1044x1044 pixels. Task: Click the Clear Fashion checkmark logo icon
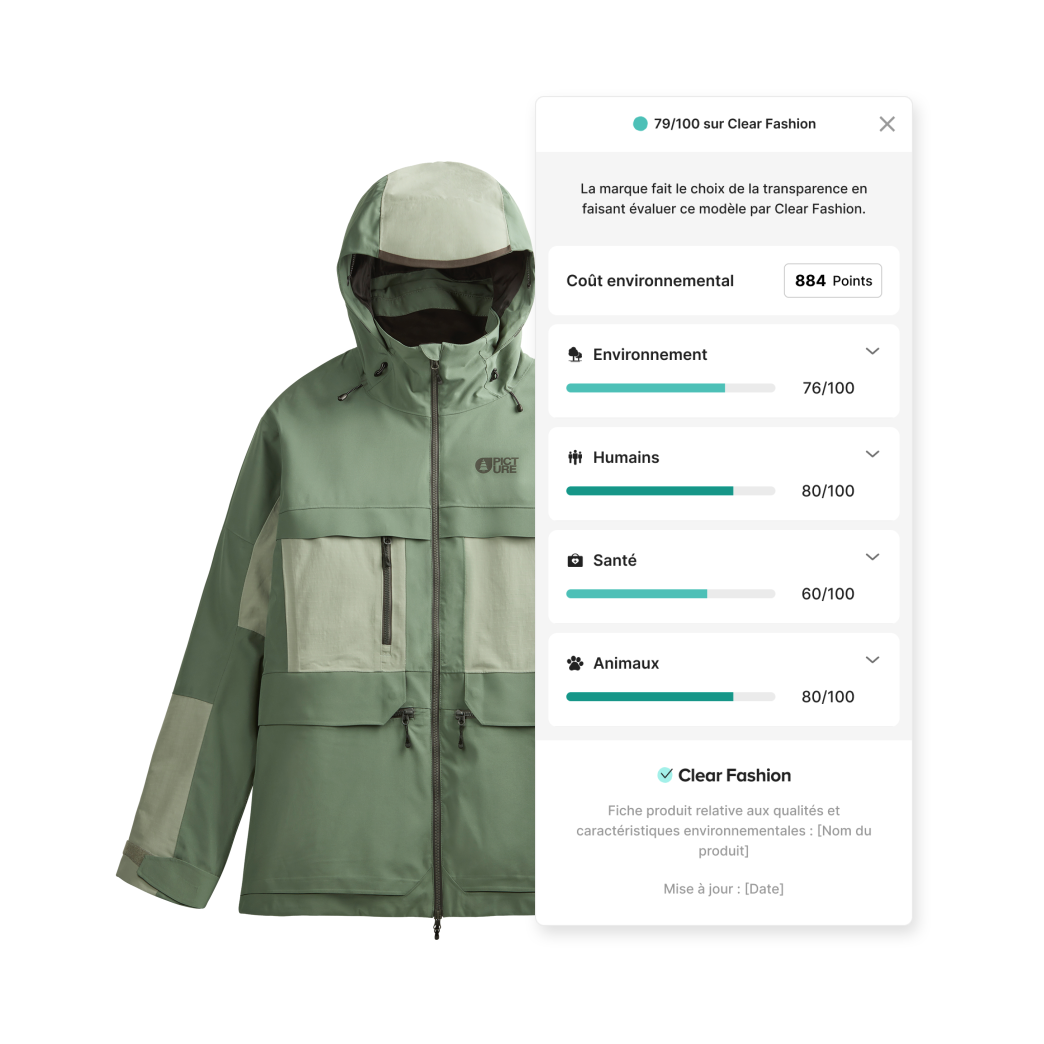point(665,774)
